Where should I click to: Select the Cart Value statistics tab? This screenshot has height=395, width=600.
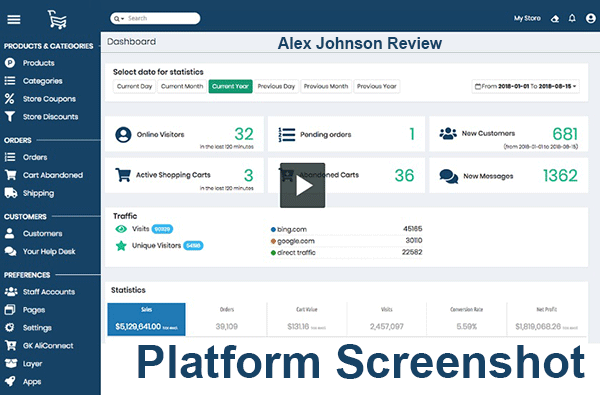coord(307,319)
